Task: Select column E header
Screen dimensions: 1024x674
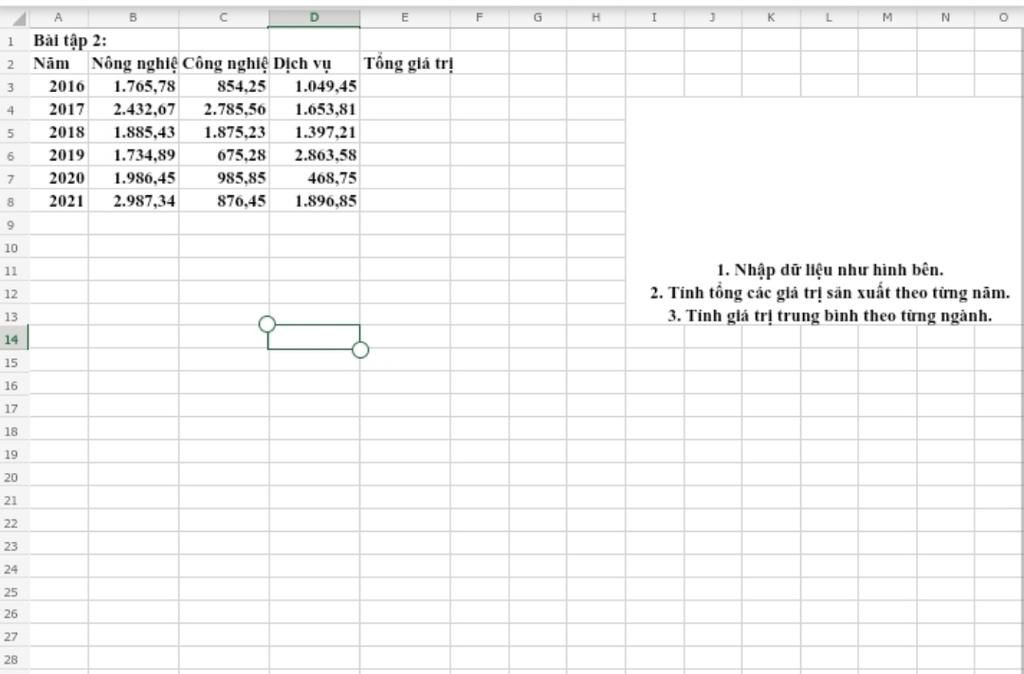Action: tap(404, 18)
